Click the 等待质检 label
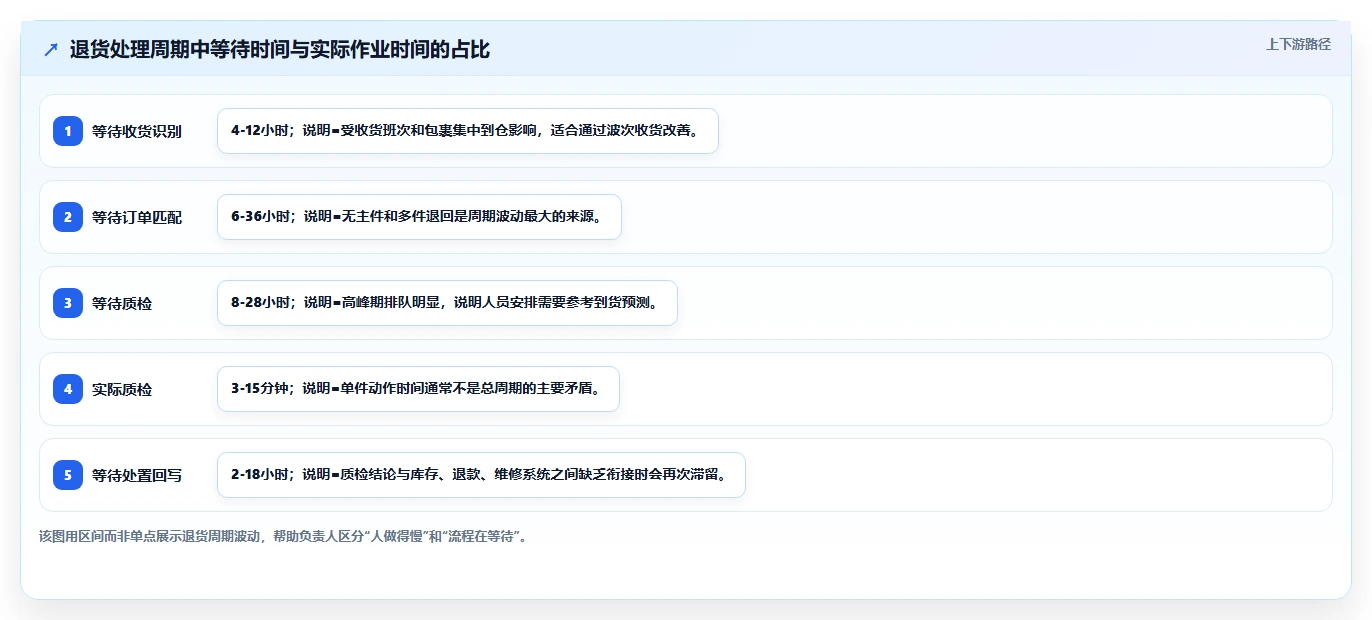This screenshot has height=620, width=1372. coord(122,303)
